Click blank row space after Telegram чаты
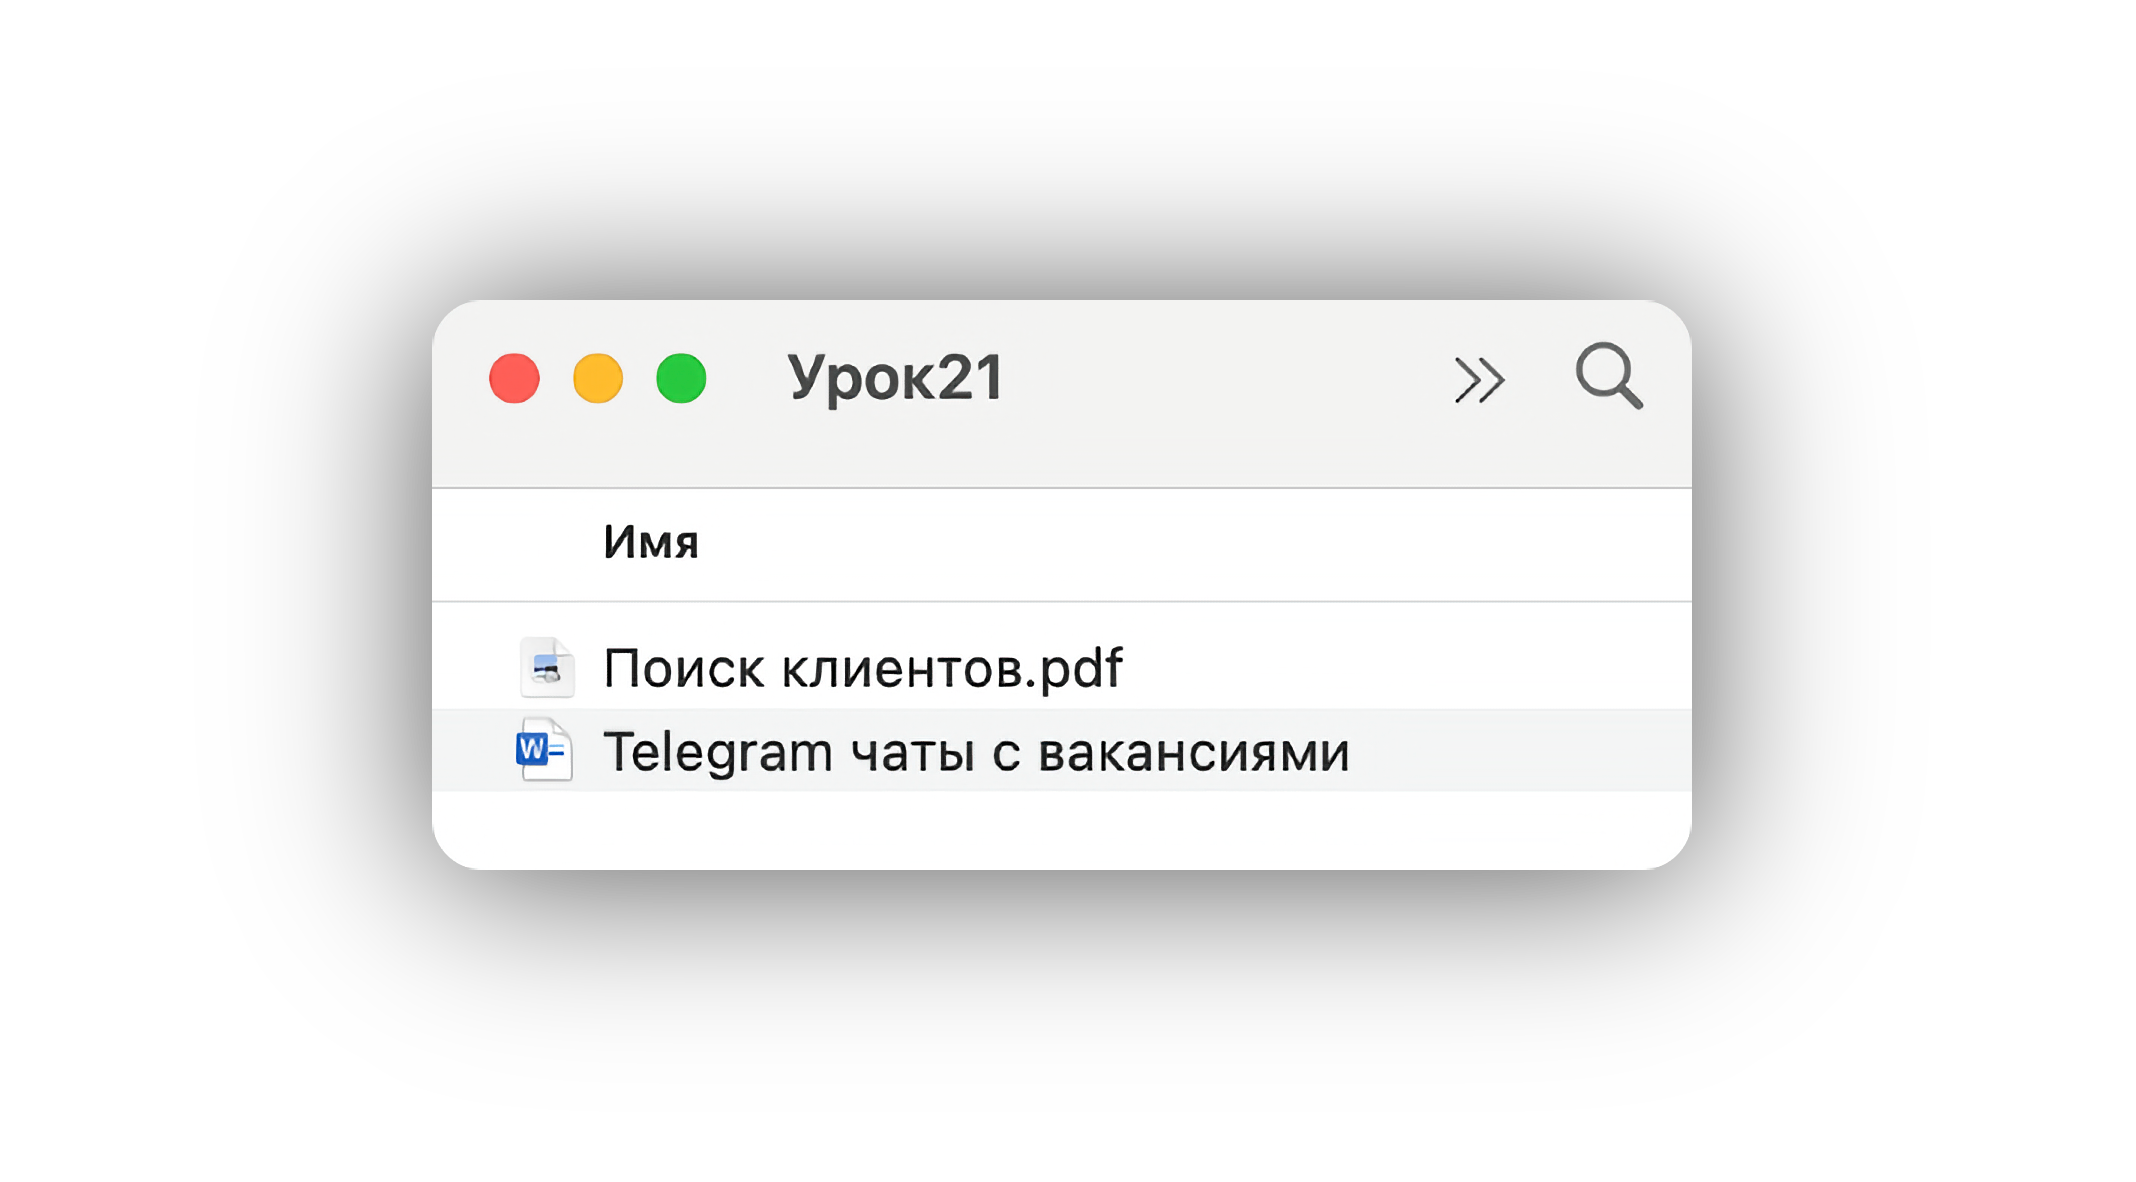The image size is (2136, 1182). click(x=1520, y=752)
